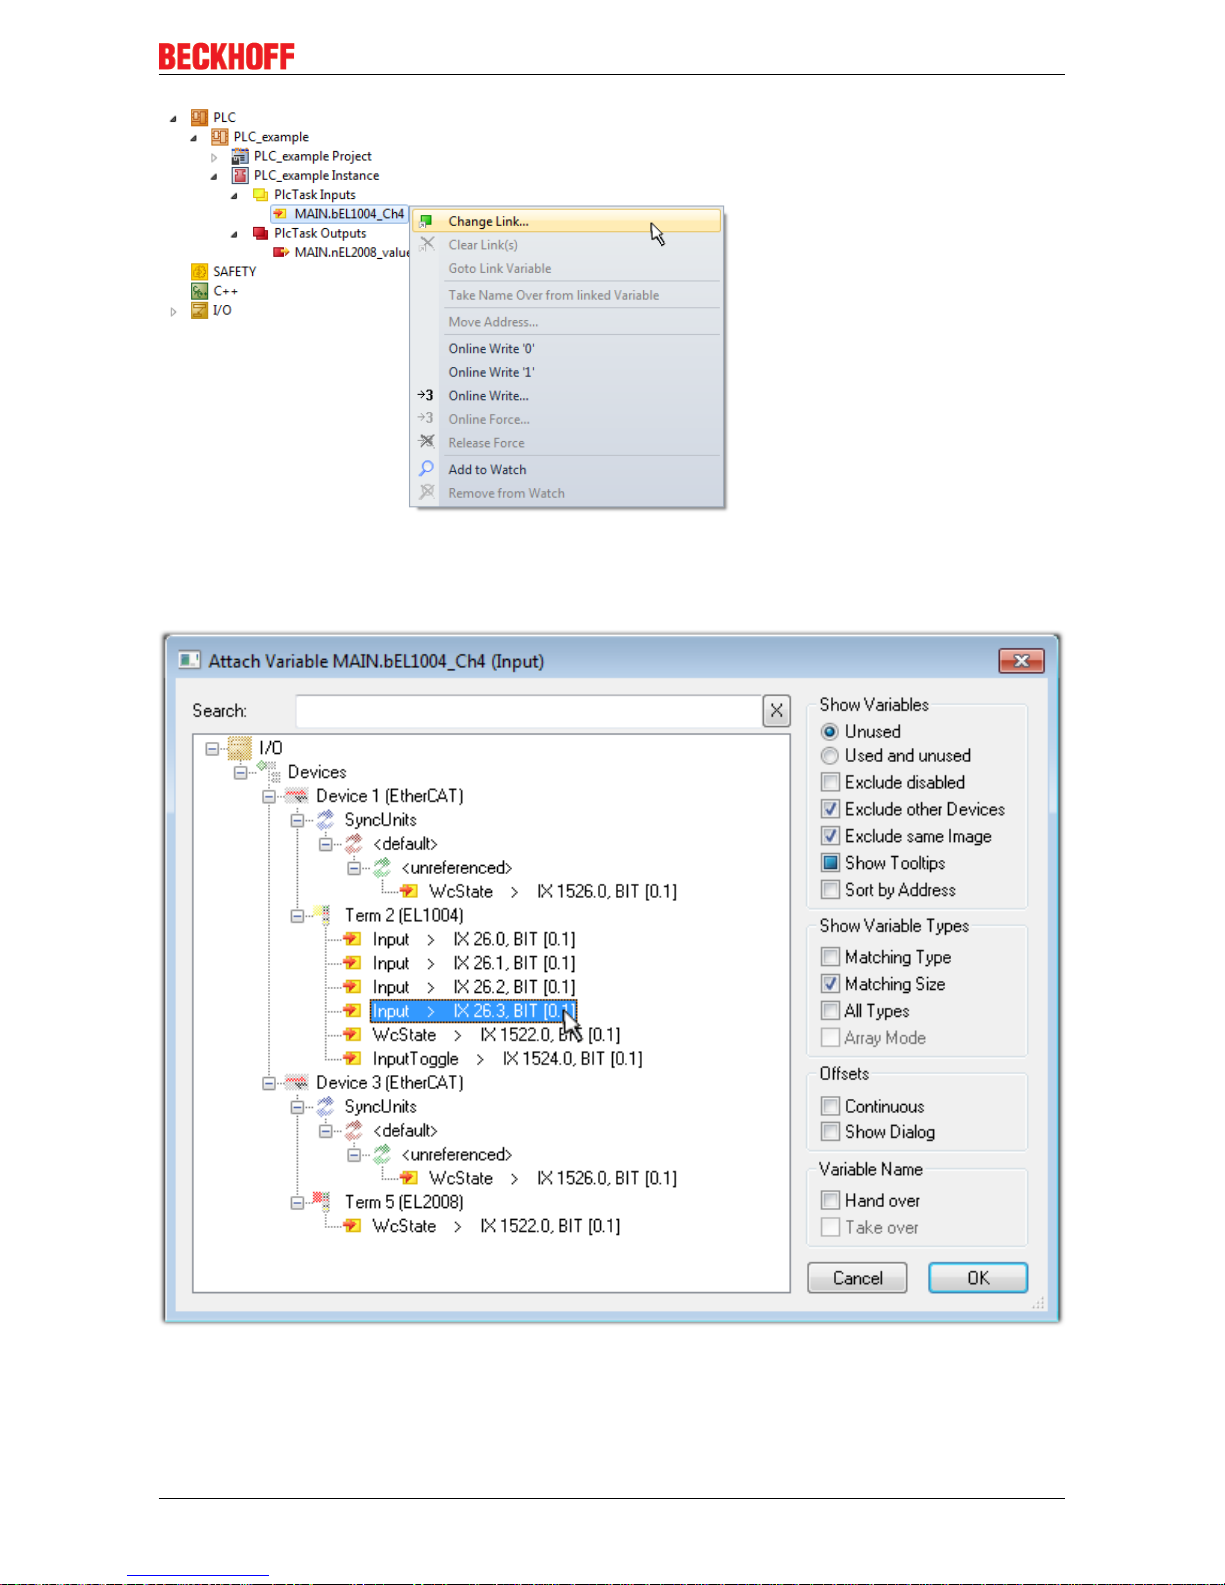The width and height of the screenshot is (1225, 1585).
Task: Collapse the PLC tree node
Action: coord(174,118)
